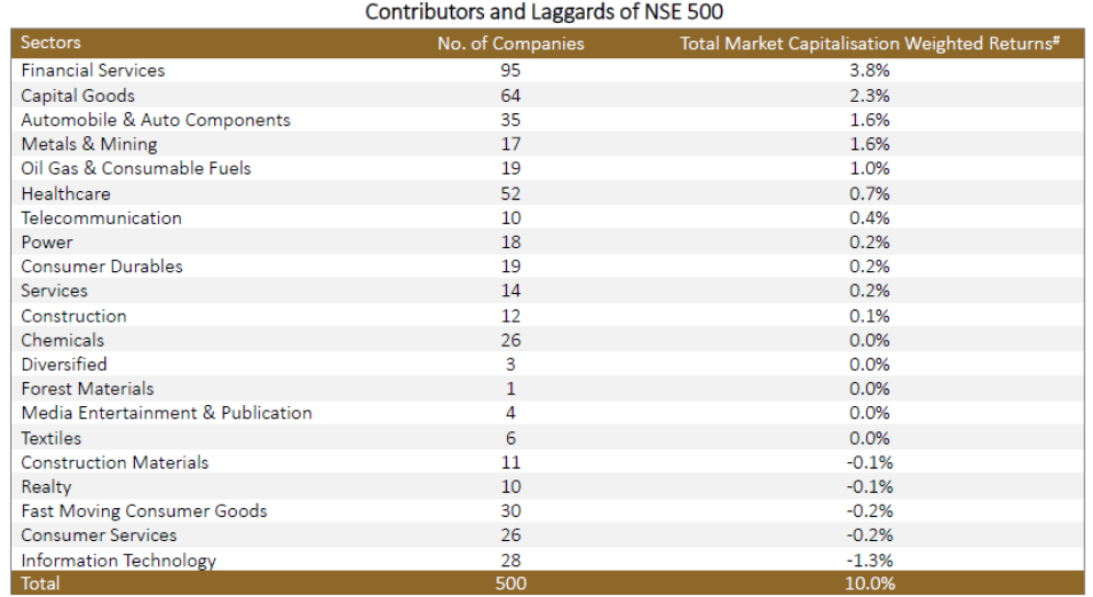Click the value 26 for Chemicals
The width and height of the screenshot is (1093, 597).
510,341
